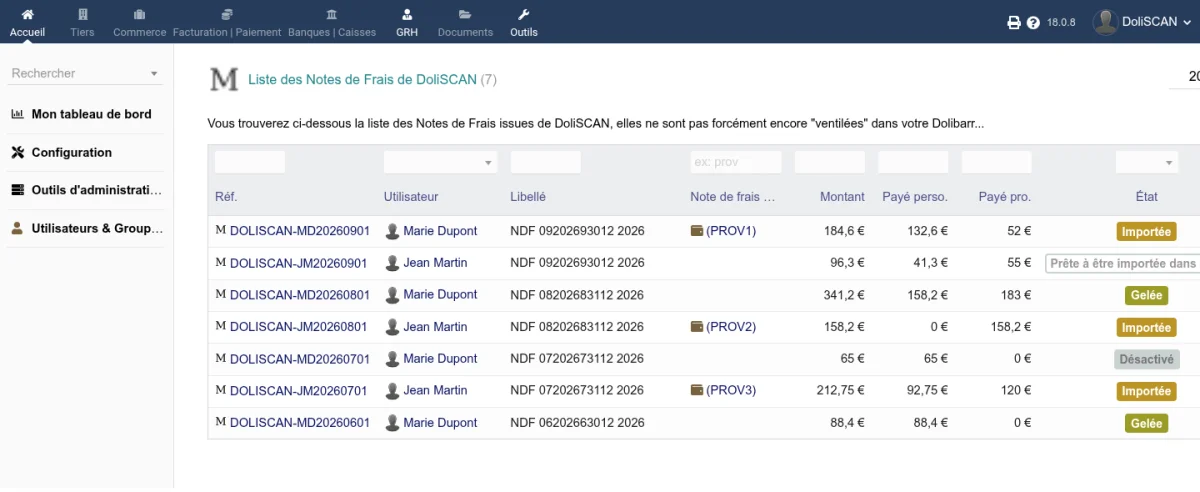Open the Rechercher search dropdown
This screenshot has height=492, width=1200.
click(x=86, y=73)
